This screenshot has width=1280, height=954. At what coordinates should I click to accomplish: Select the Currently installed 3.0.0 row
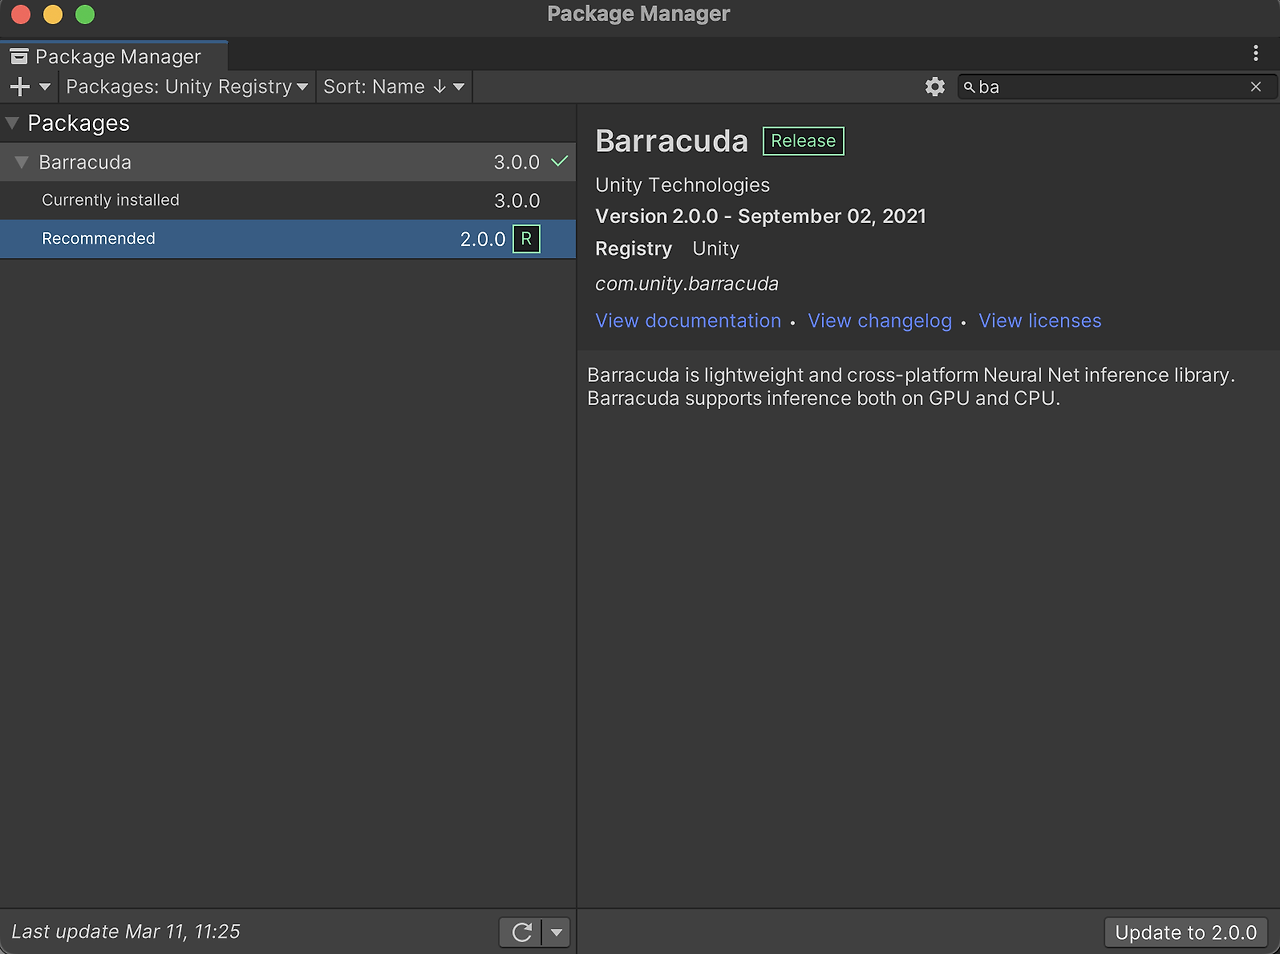288,200
